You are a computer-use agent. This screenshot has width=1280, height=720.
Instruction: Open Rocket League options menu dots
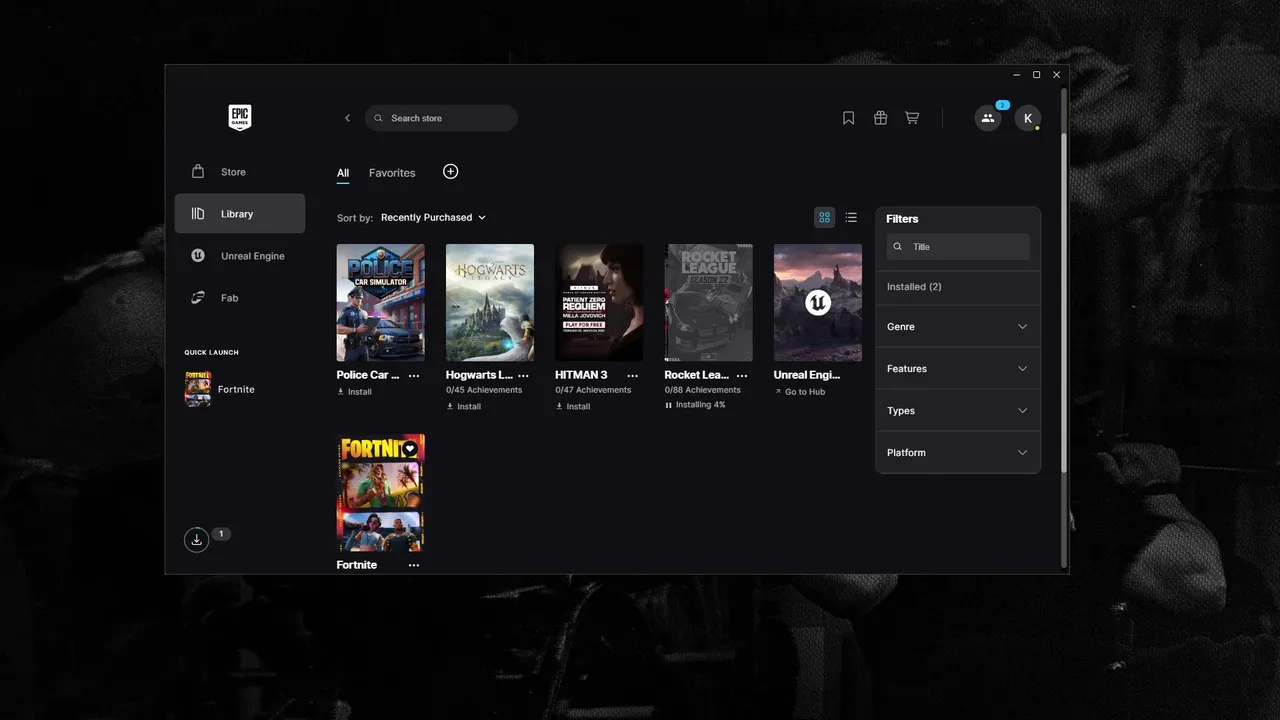(x=742, y=376)
